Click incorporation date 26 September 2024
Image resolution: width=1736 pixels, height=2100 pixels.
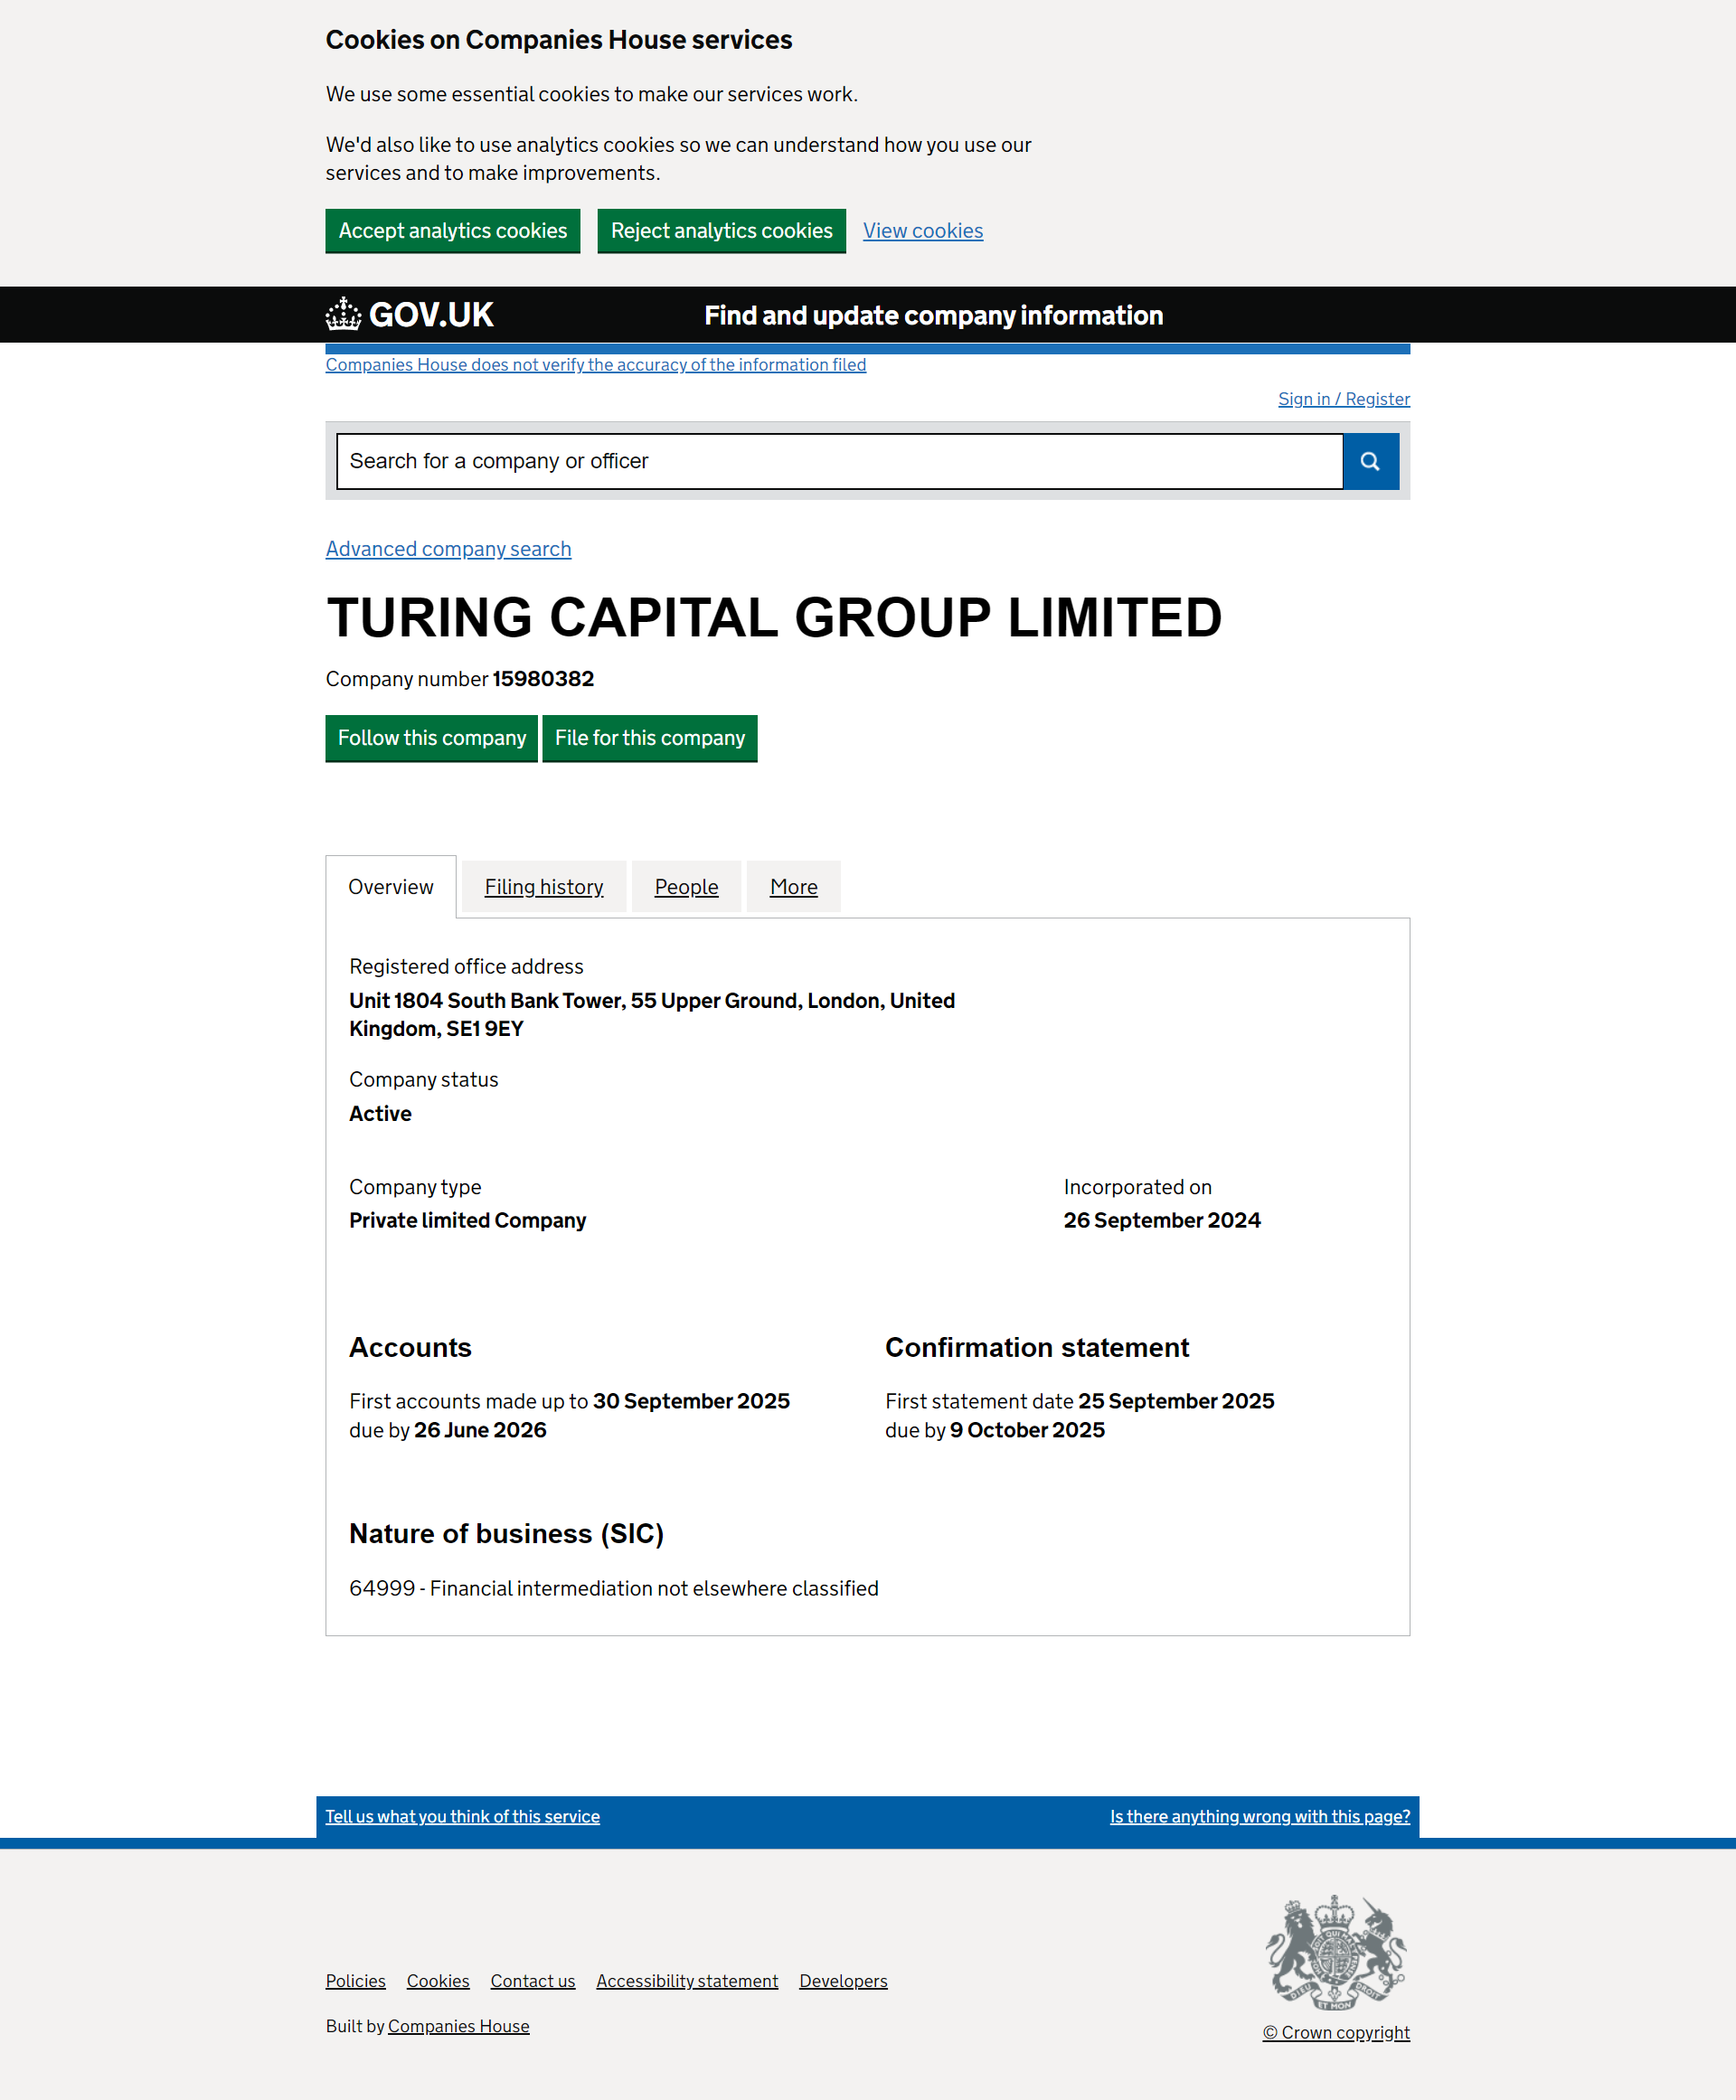pyautogui.click(x=1162, y=1221)
